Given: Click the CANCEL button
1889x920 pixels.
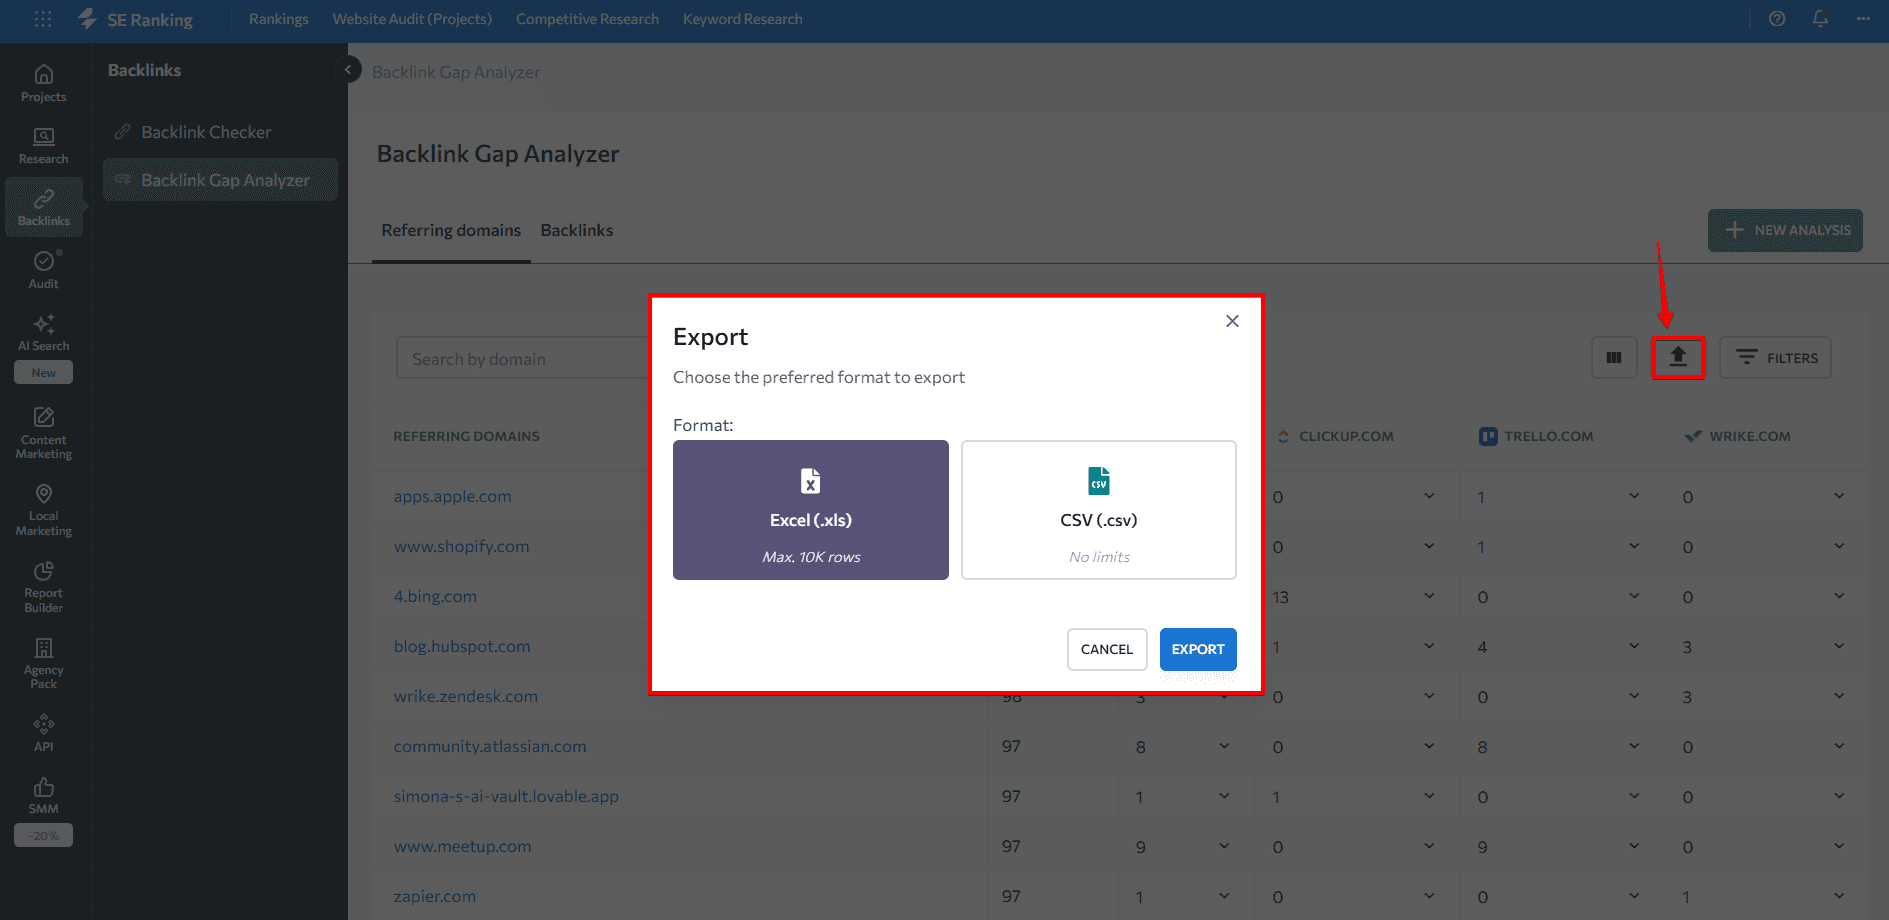Looking at the screenshot, I should pos(1107,649).
